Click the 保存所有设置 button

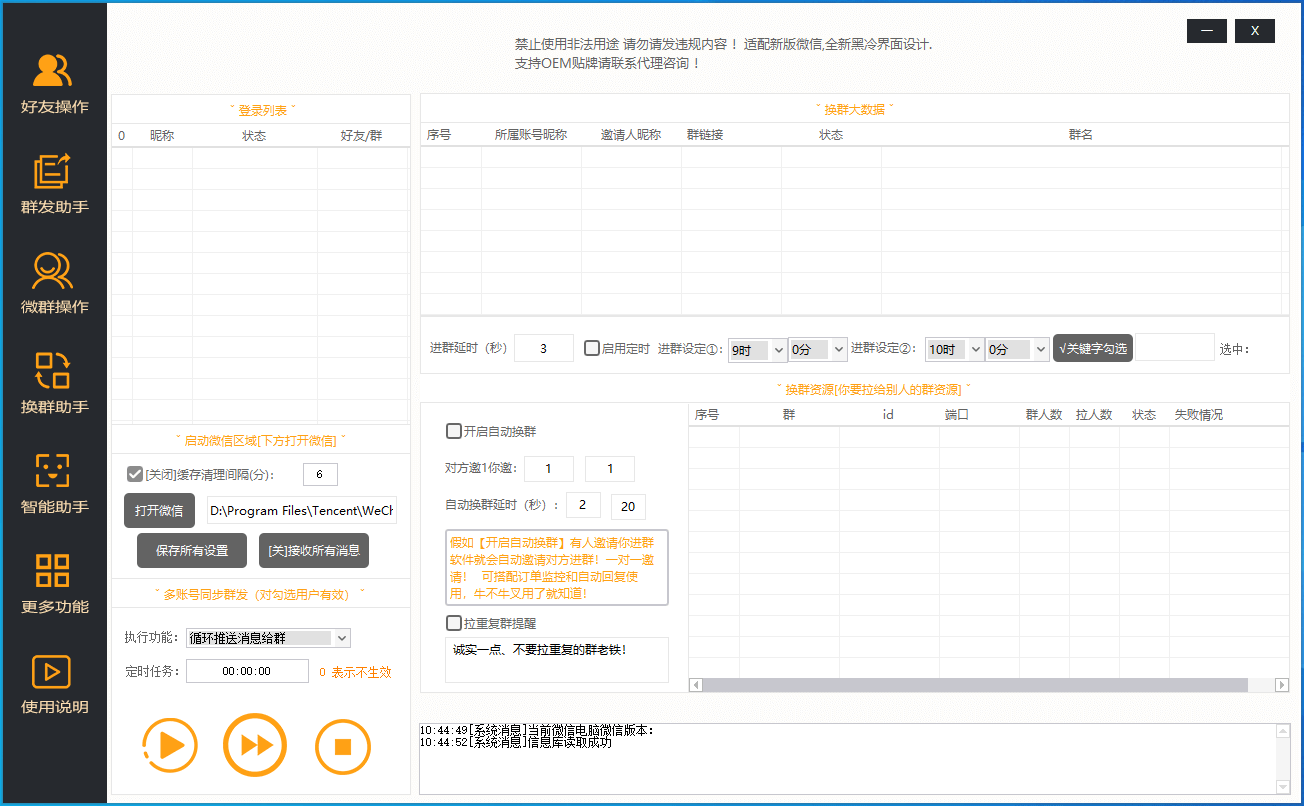point(192,551)
